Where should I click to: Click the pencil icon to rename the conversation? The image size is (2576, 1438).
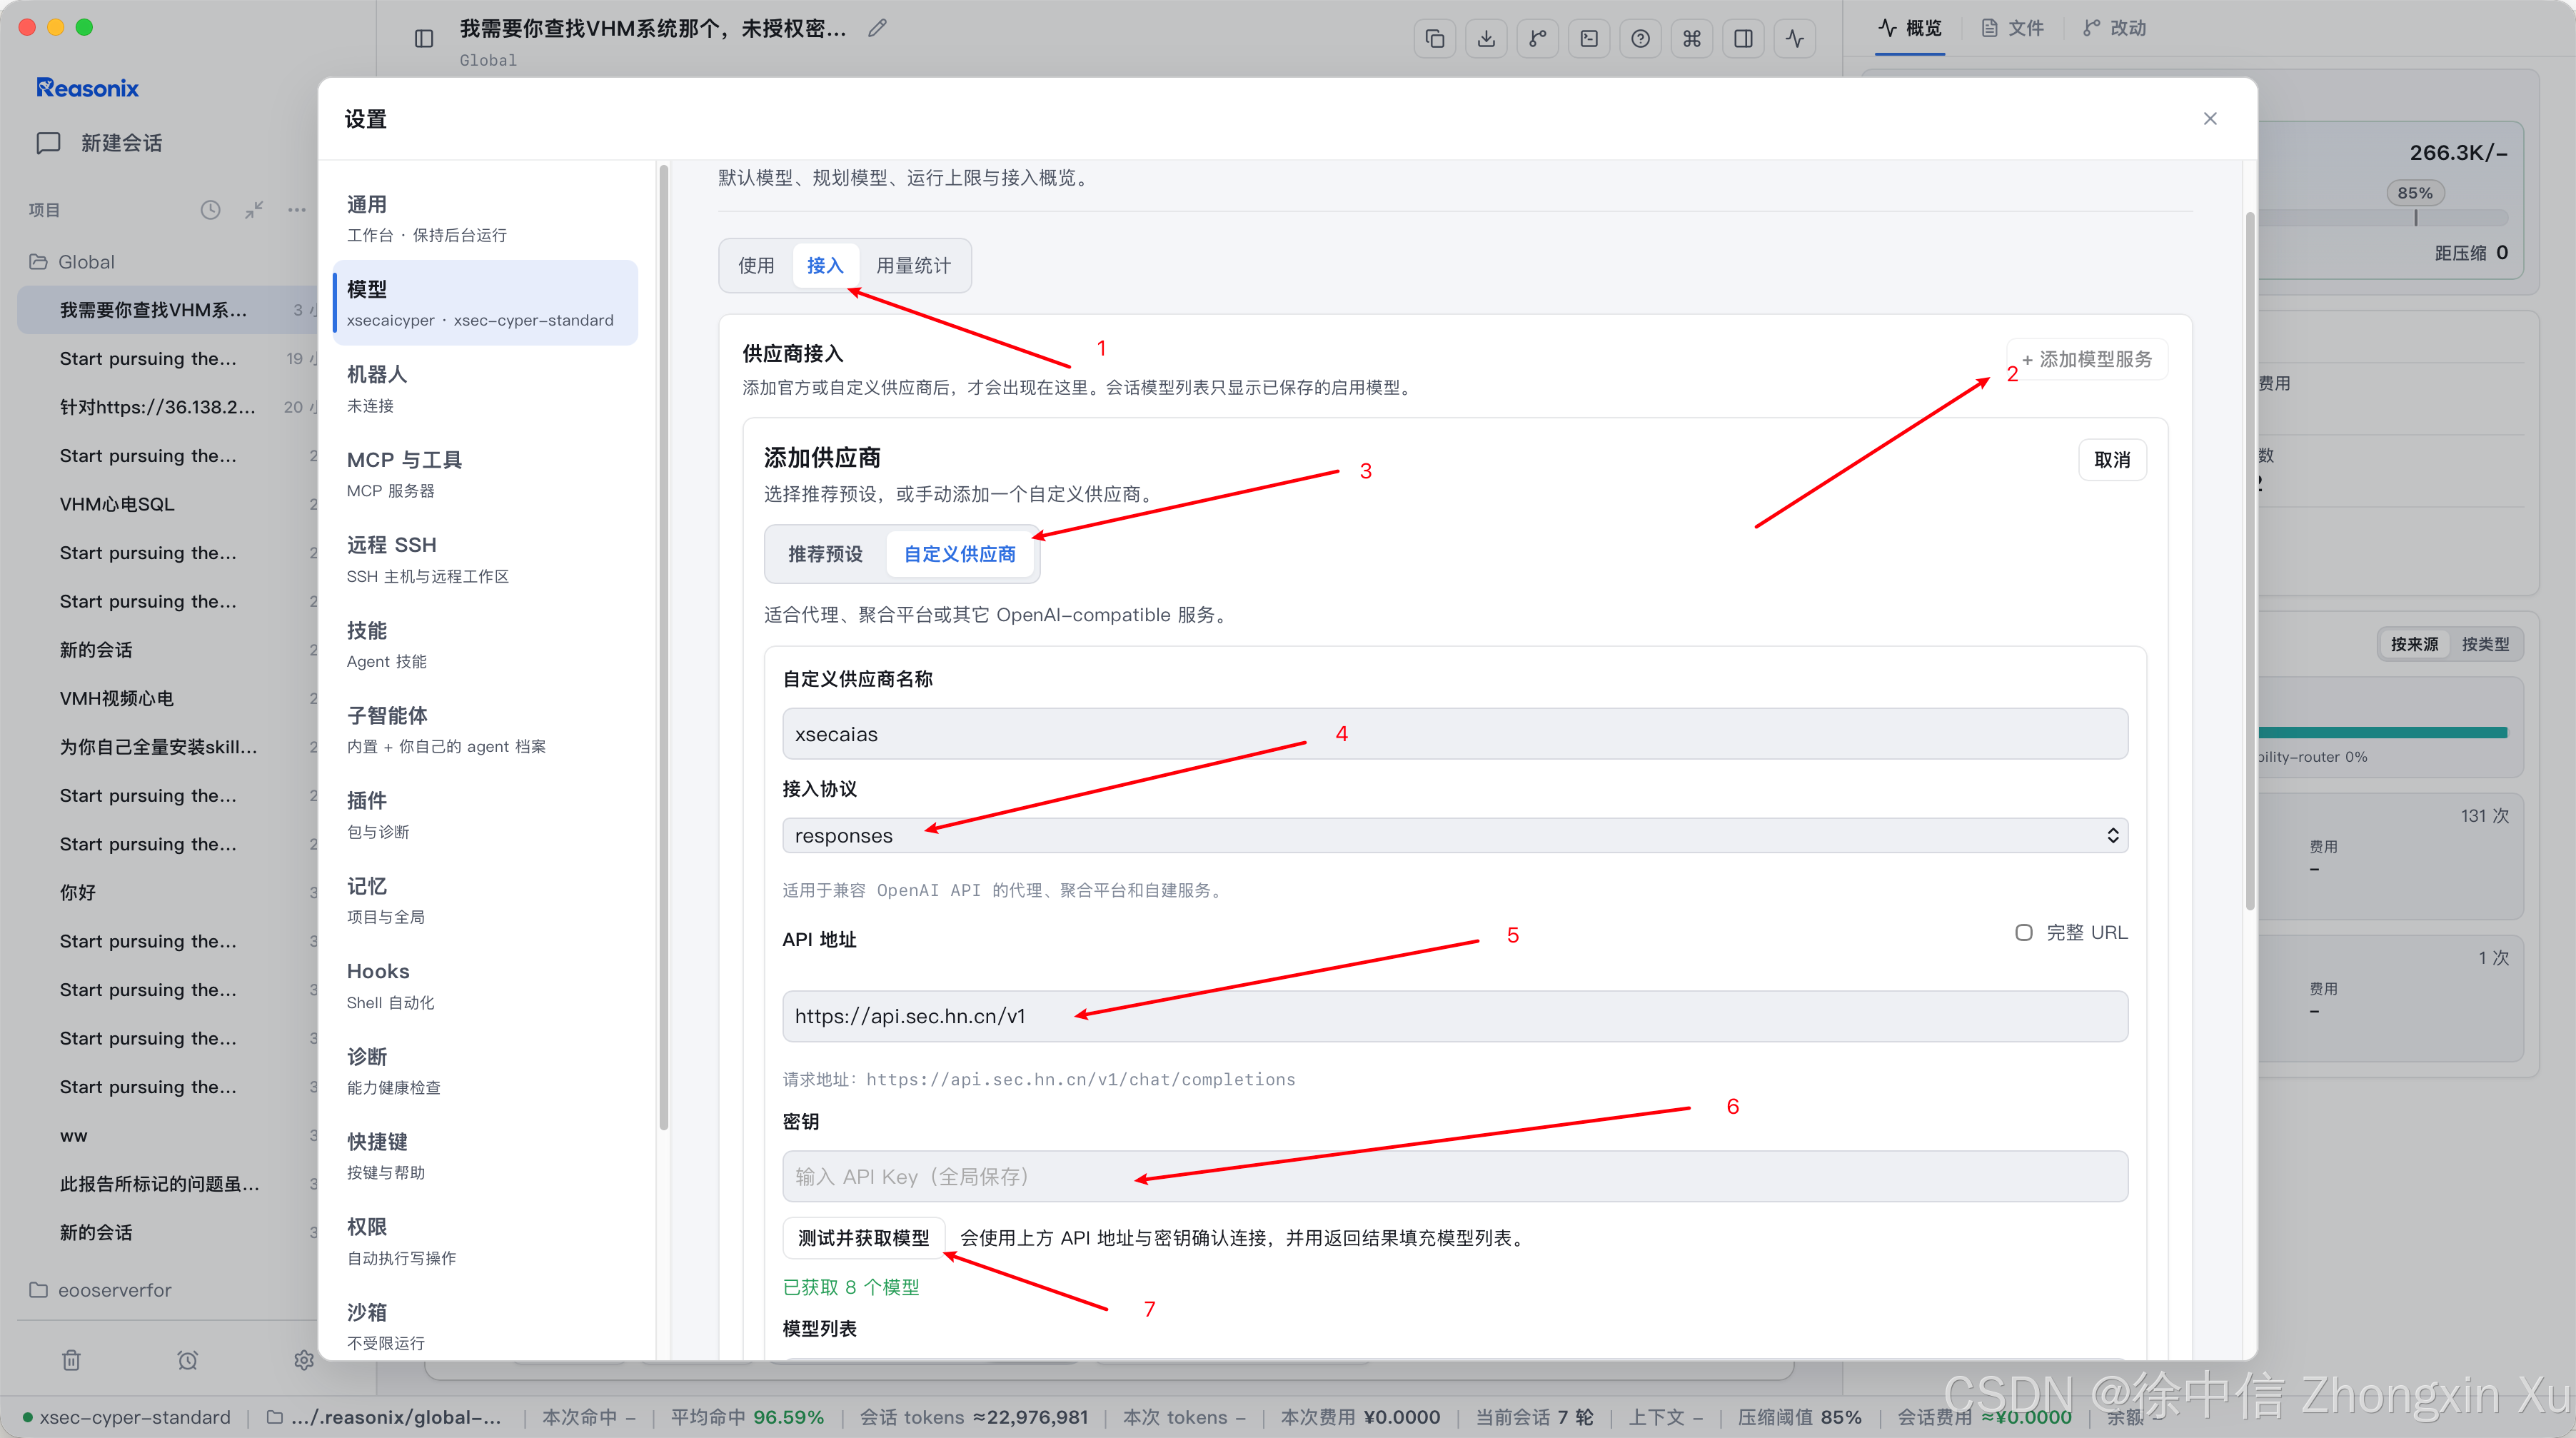point(877,28)
